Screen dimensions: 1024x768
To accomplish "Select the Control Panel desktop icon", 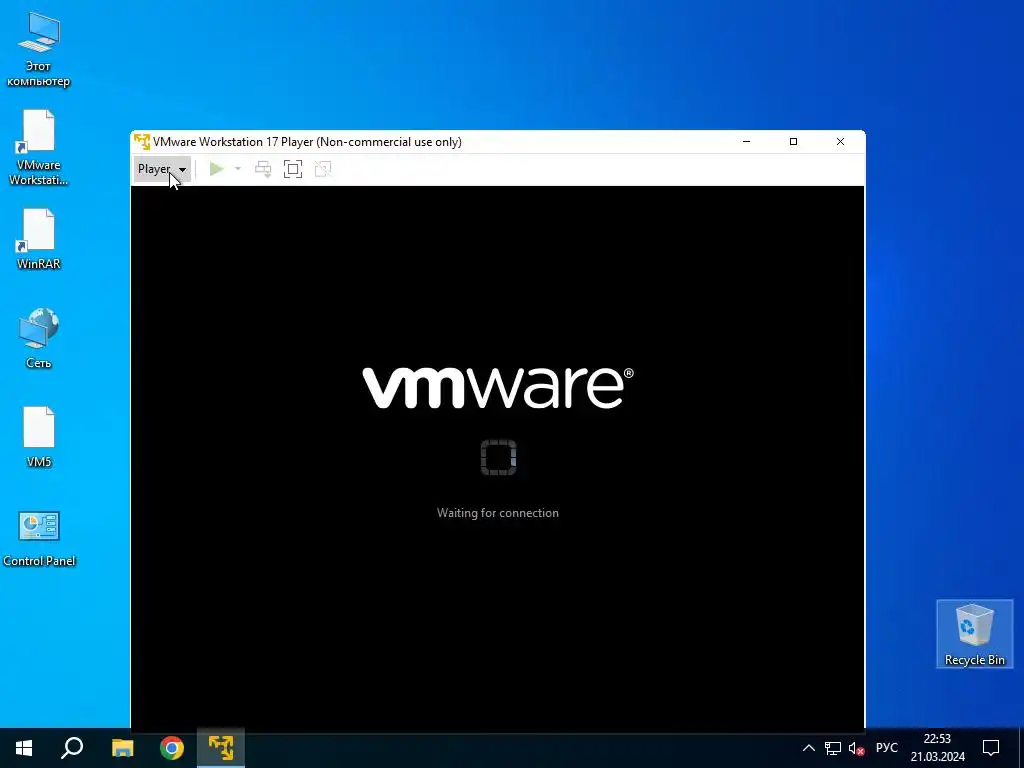I will 39,539.
